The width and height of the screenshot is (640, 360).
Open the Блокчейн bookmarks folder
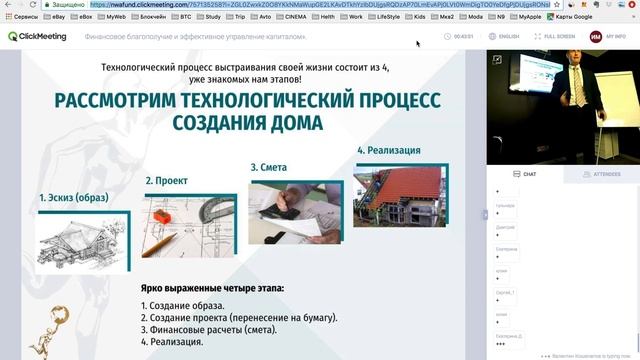pos(149,17)
